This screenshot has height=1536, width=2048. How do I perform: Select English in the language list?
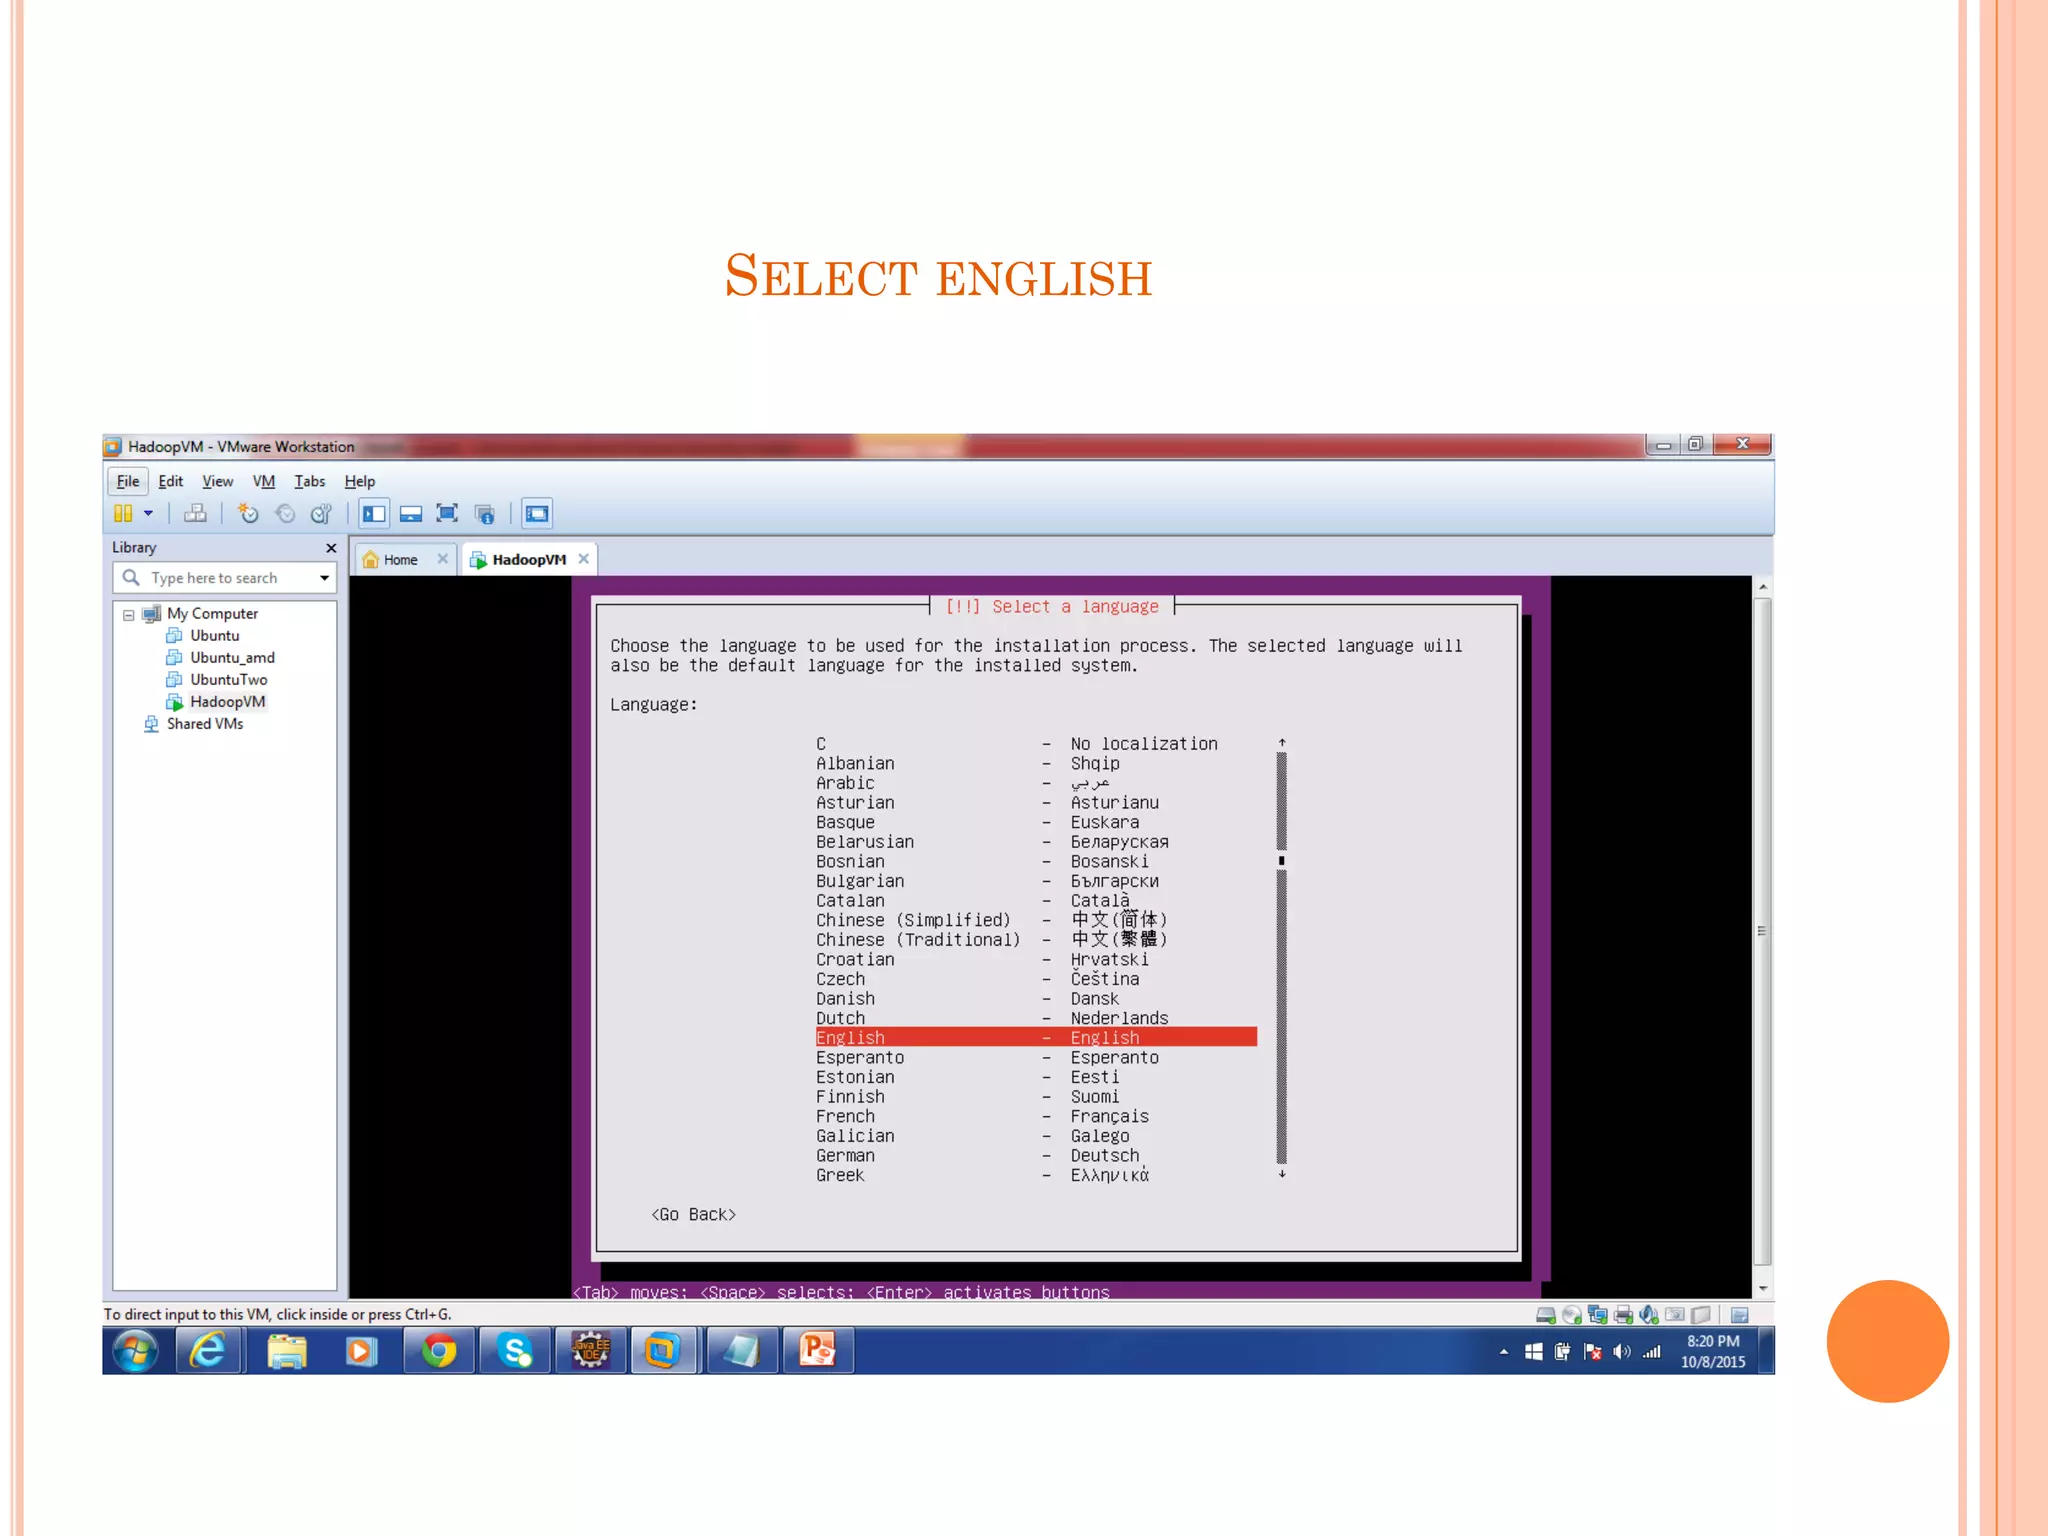click(x=1036, y=1038)
